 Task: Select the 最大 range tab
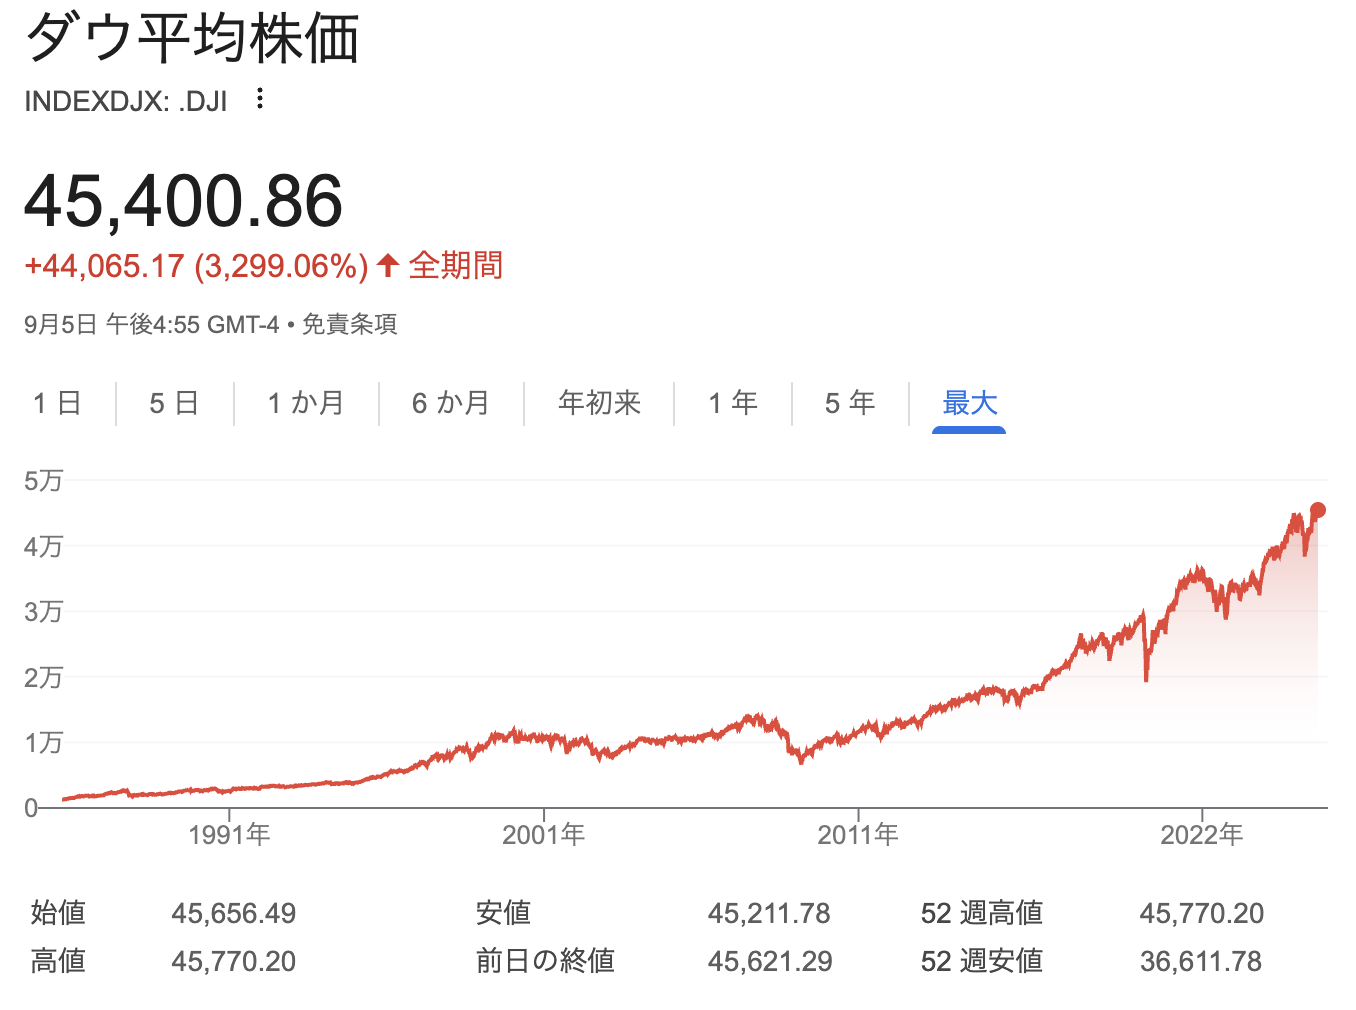(x=969, y=404)
